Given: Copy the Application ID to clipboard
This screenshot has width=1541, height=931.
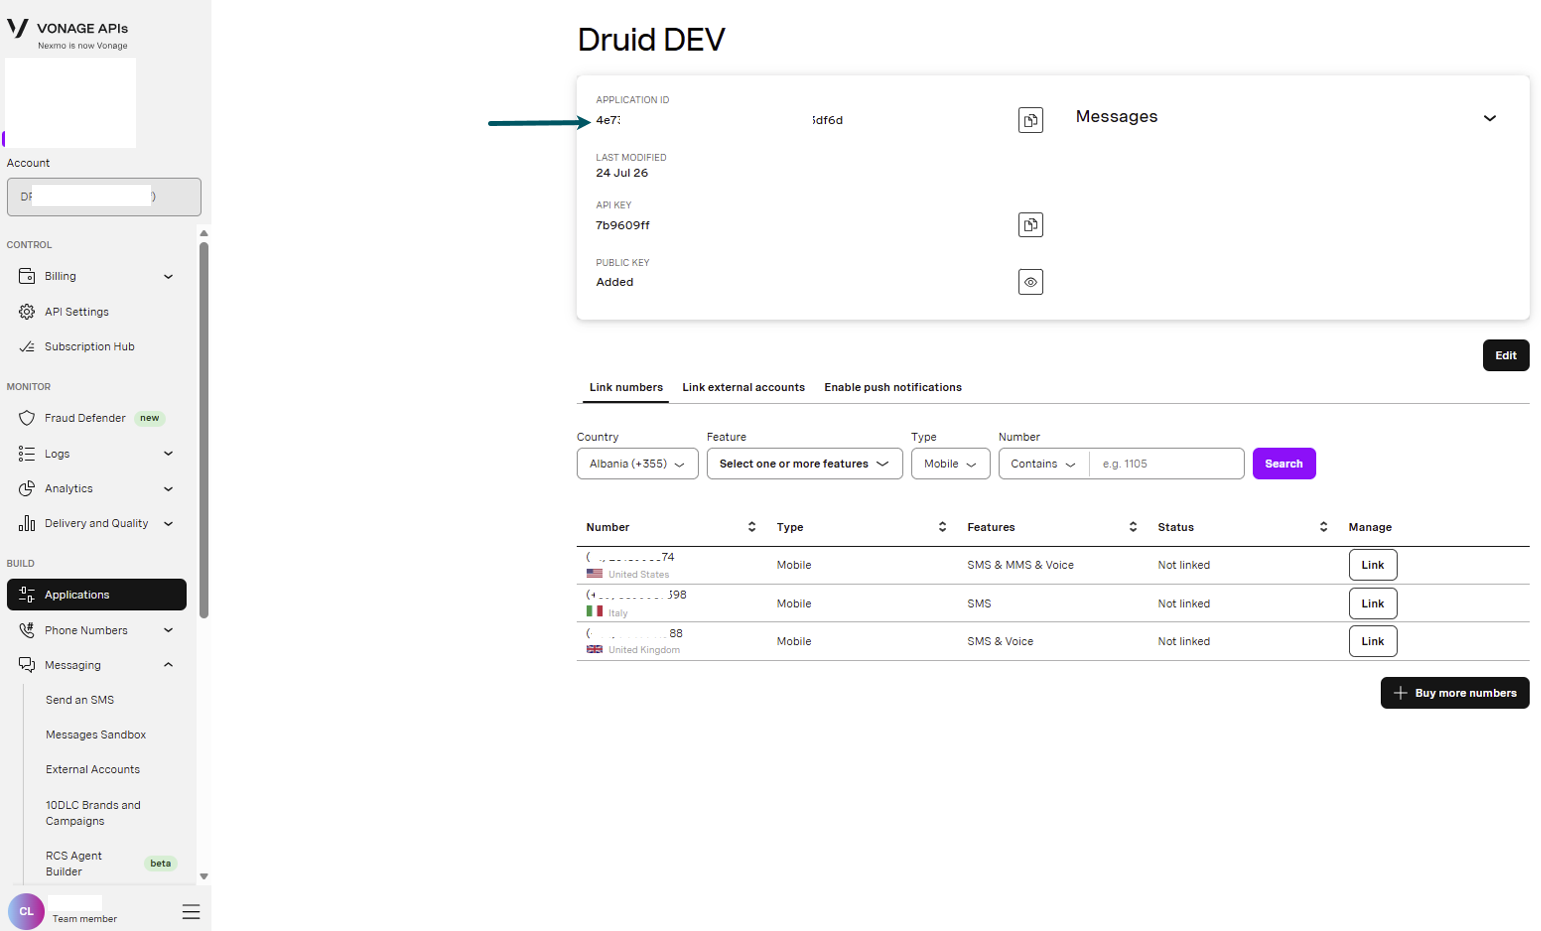Looking at the screenshot, I should [1030, 120].
